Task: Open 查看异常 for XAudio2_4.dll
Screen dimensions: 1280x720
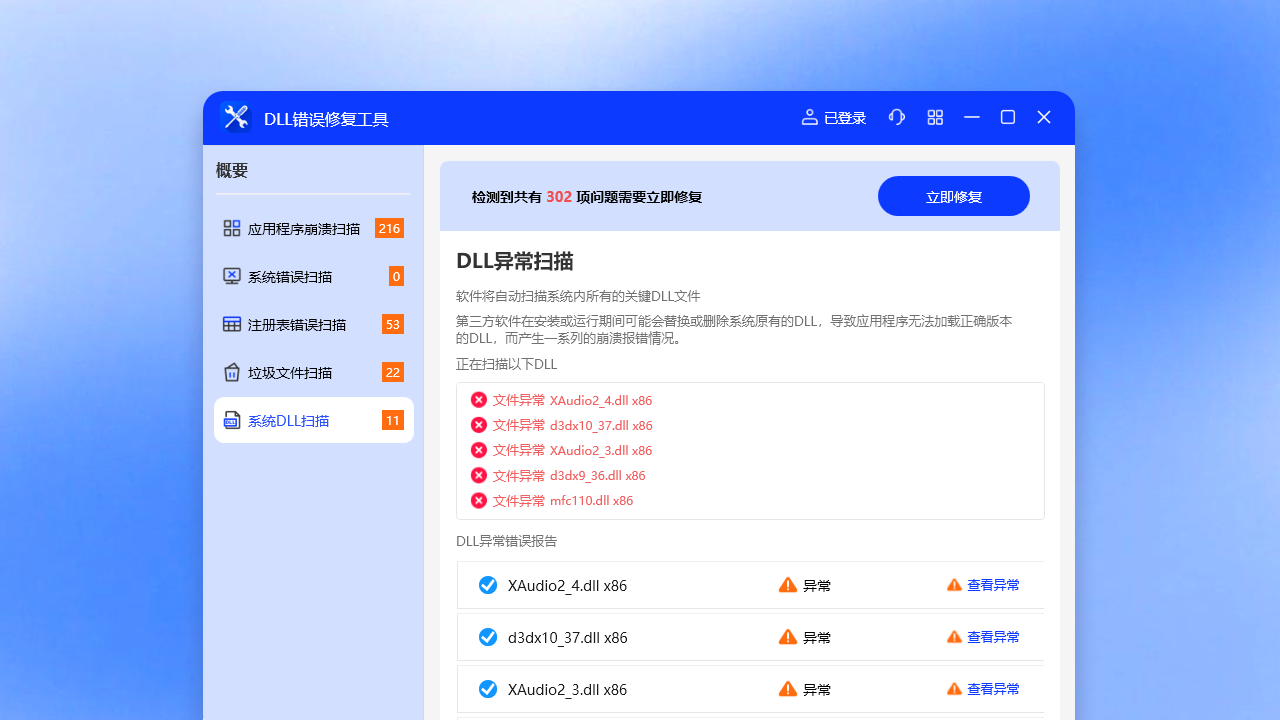Action: click(x=994, y=584)
